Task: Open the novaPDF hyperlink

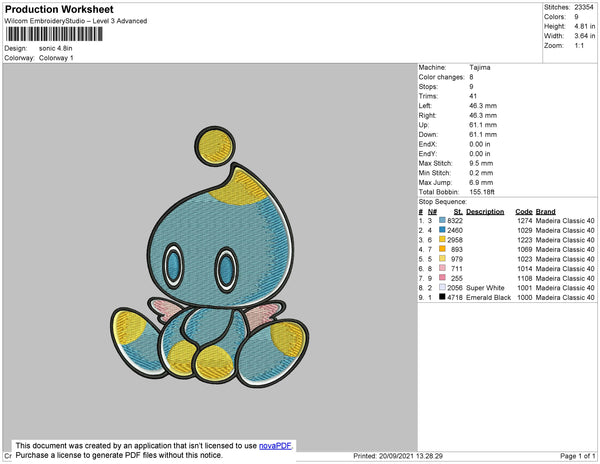Action: click(x=275, y=446)
